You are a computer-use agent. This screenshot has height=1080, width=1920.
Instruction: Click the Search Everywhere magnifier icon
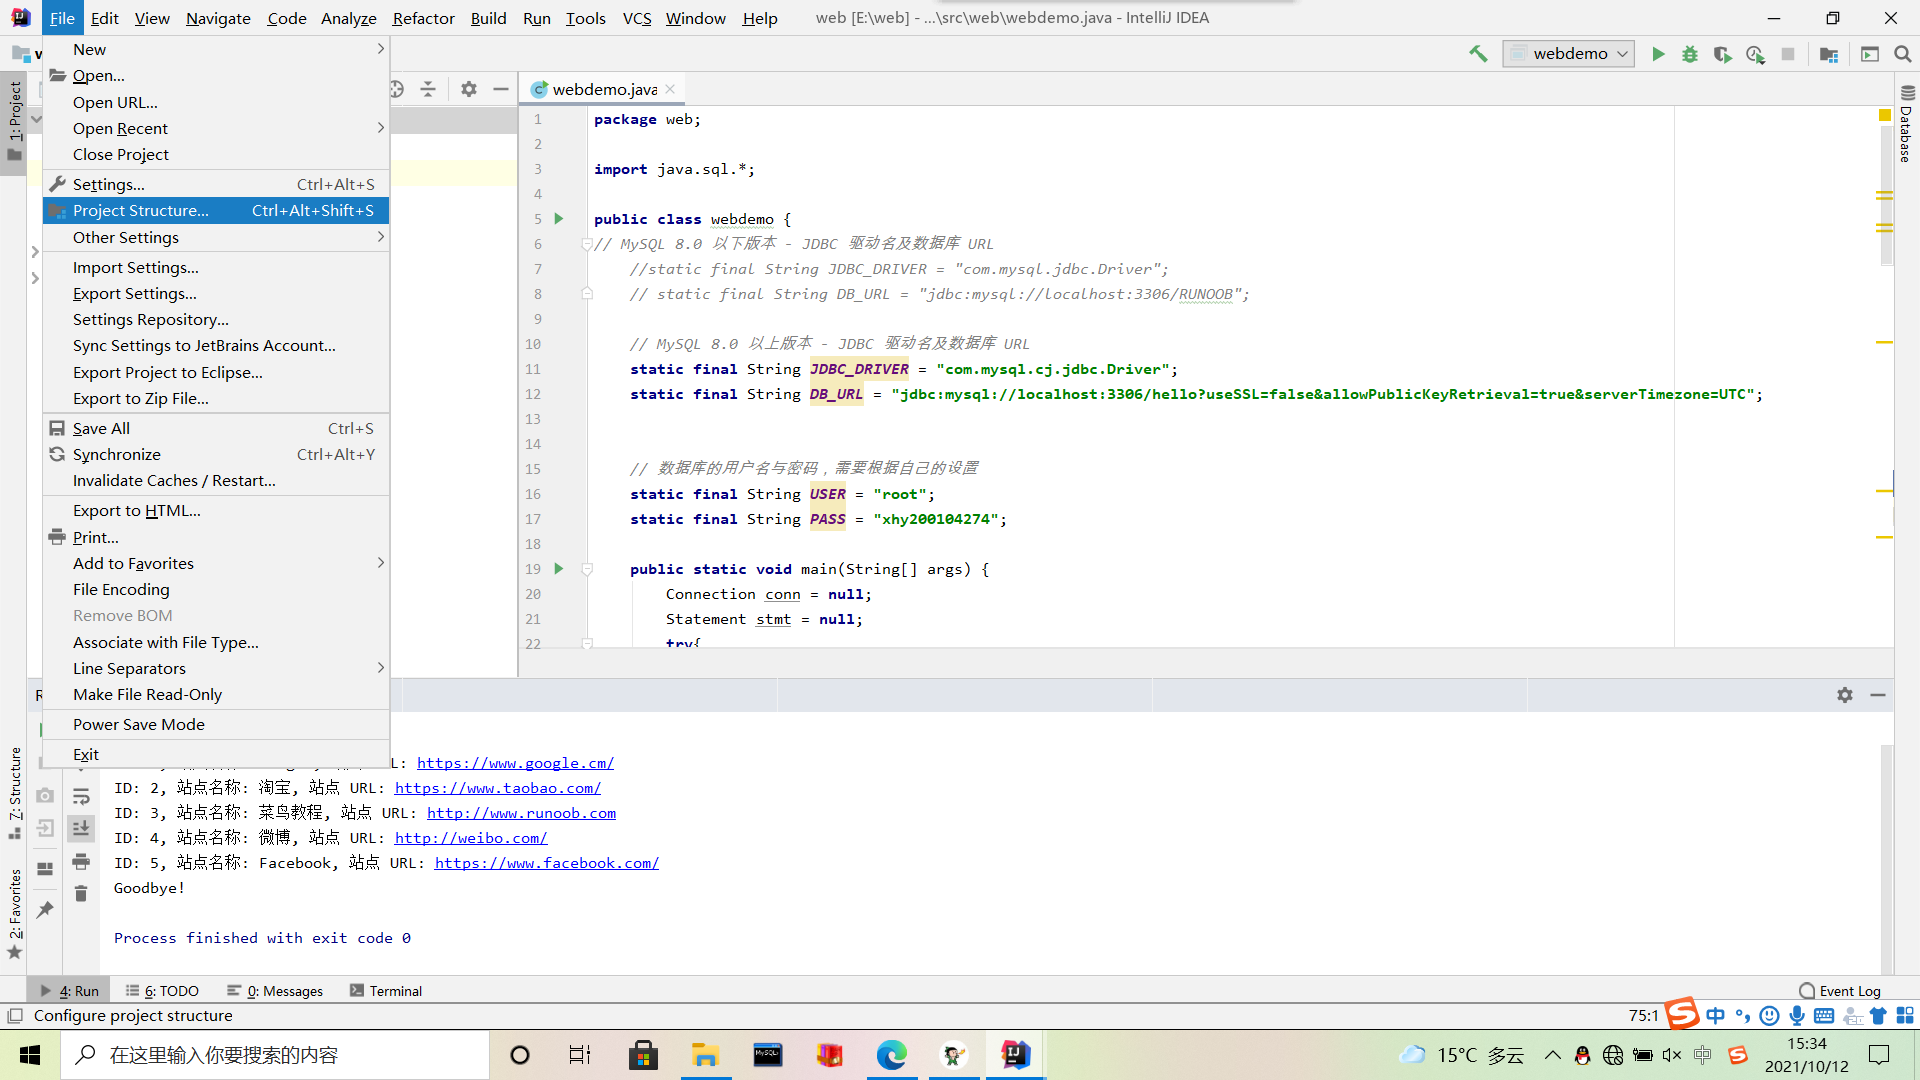[x=1903, y=54]
